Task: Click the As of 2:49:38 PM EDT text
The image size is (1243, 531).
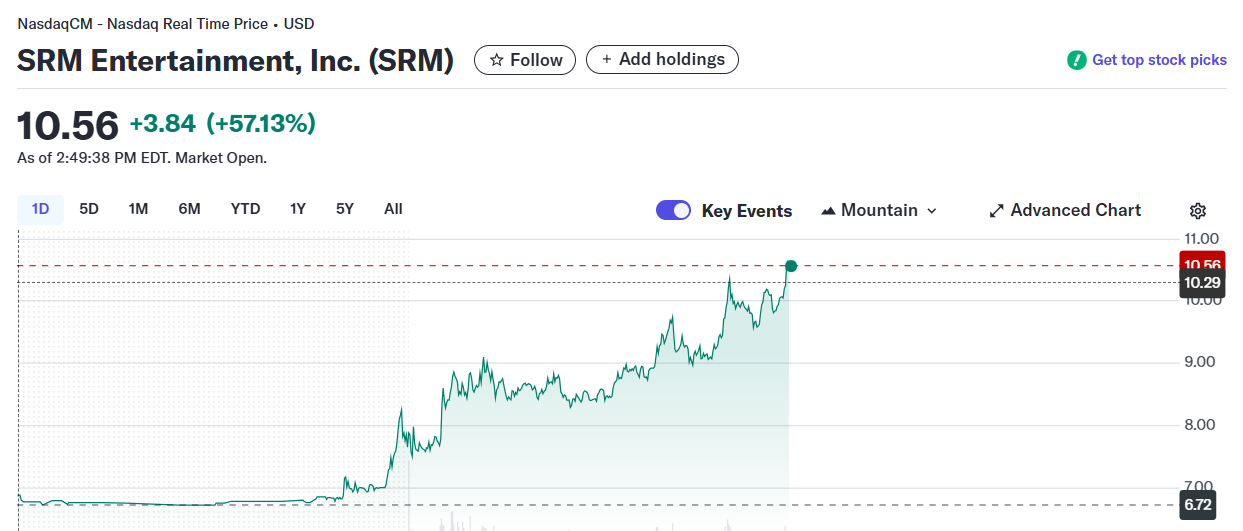Action: 142,158
